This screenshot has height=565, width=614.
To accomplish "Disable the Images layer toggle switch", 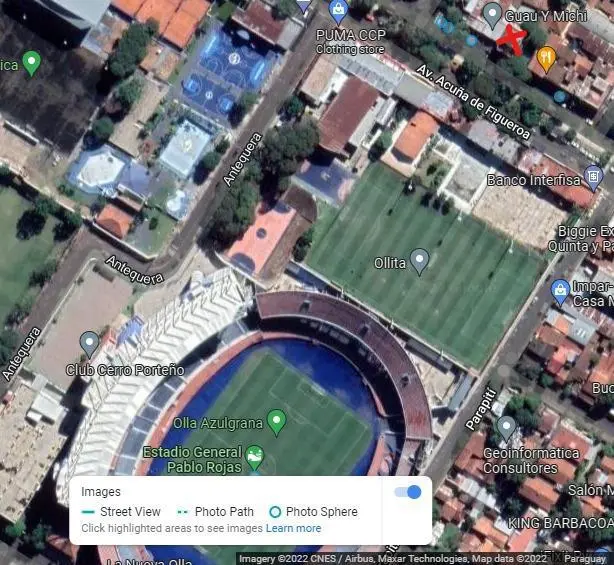I will click(408, 492).
